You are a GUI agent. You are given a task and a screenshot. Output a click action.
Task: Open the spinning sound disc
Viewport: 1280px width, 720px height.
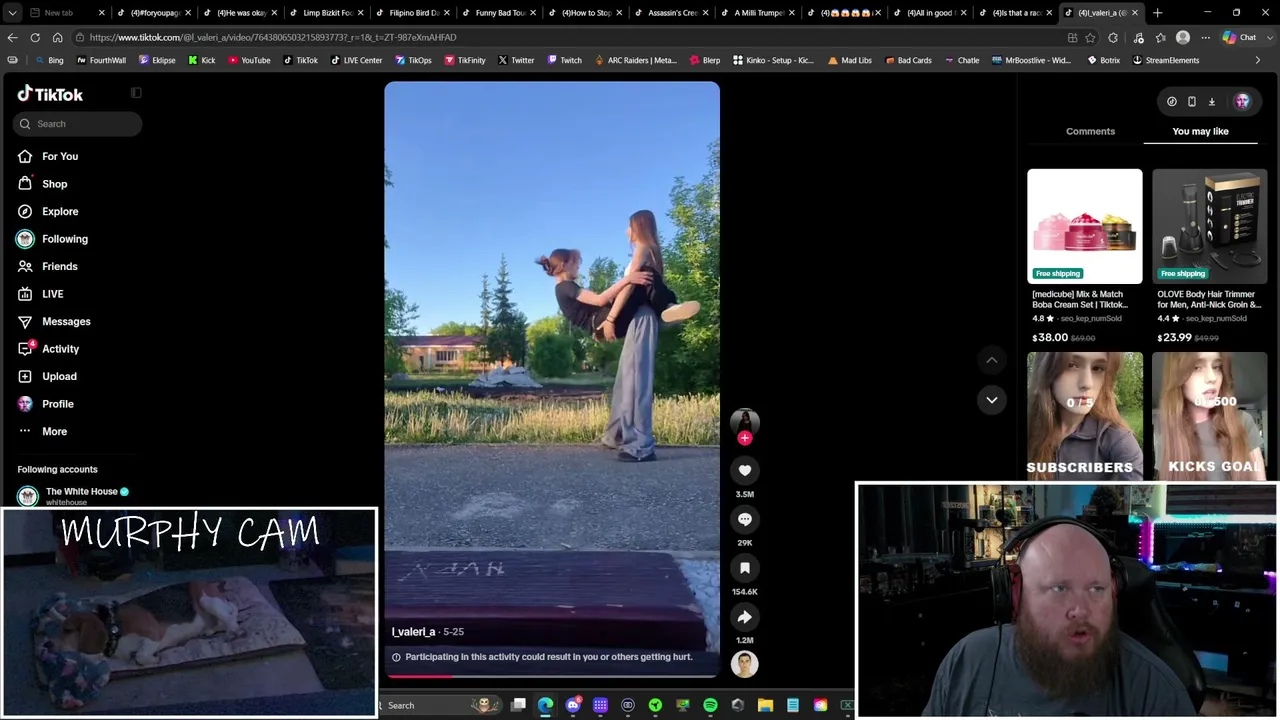[x=744, y=664]
